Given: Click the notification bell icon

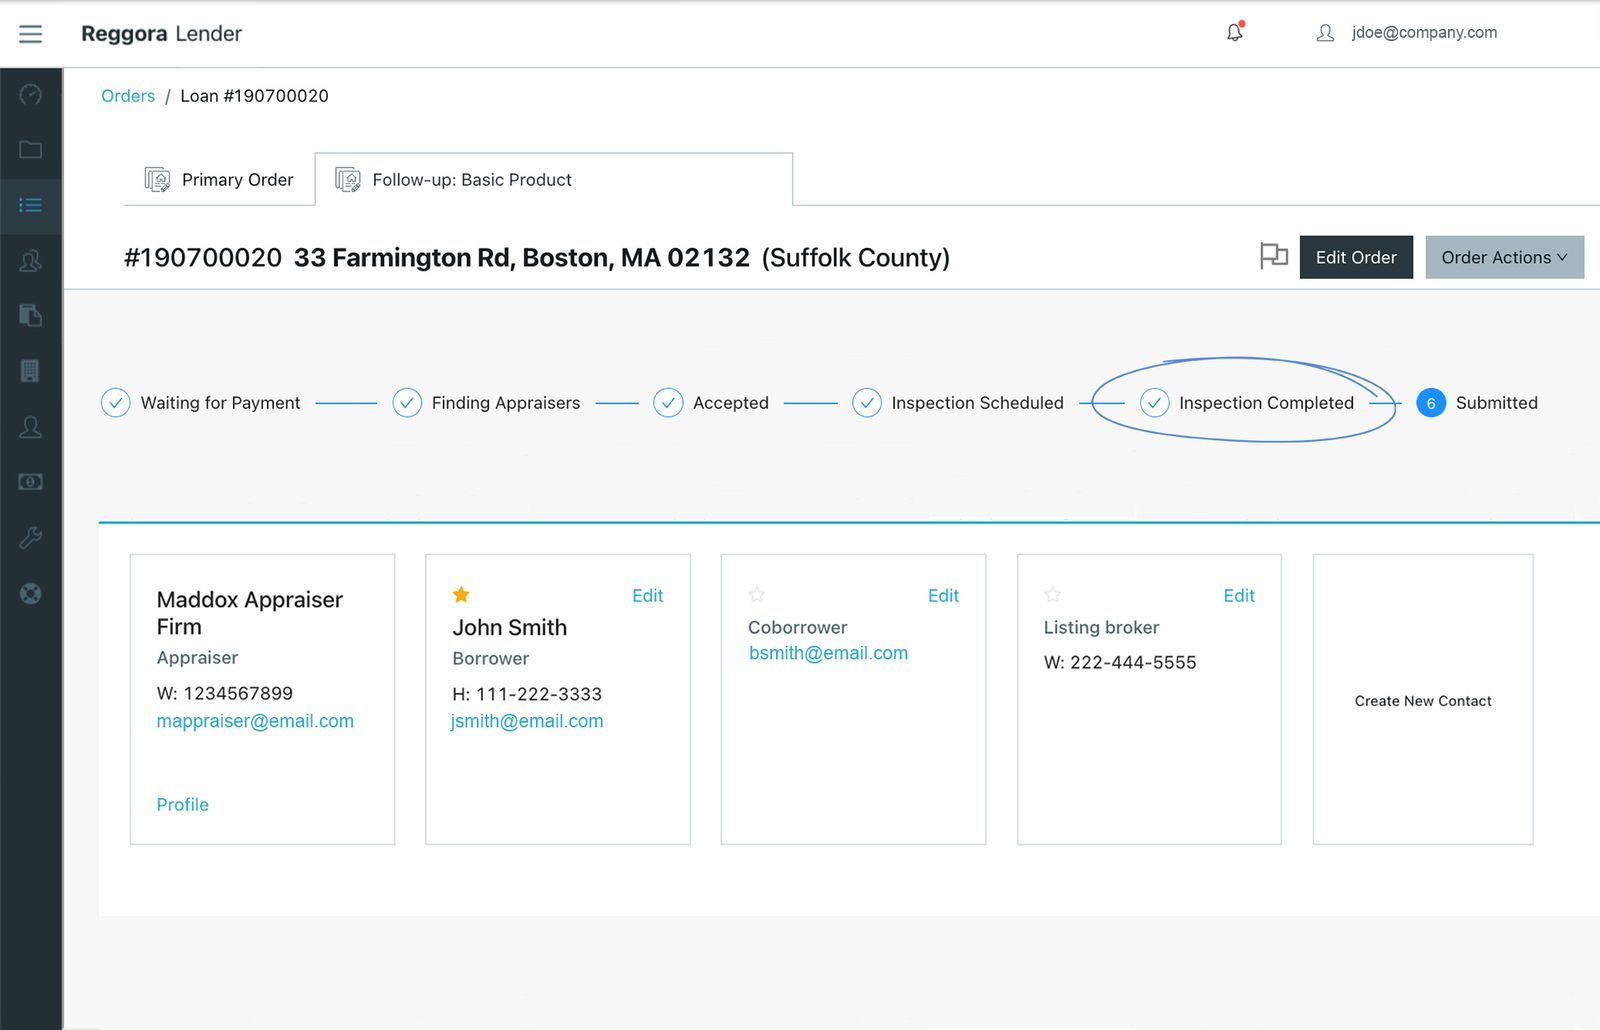Looking at the screenshot, I should click(x=1235, y=33).
